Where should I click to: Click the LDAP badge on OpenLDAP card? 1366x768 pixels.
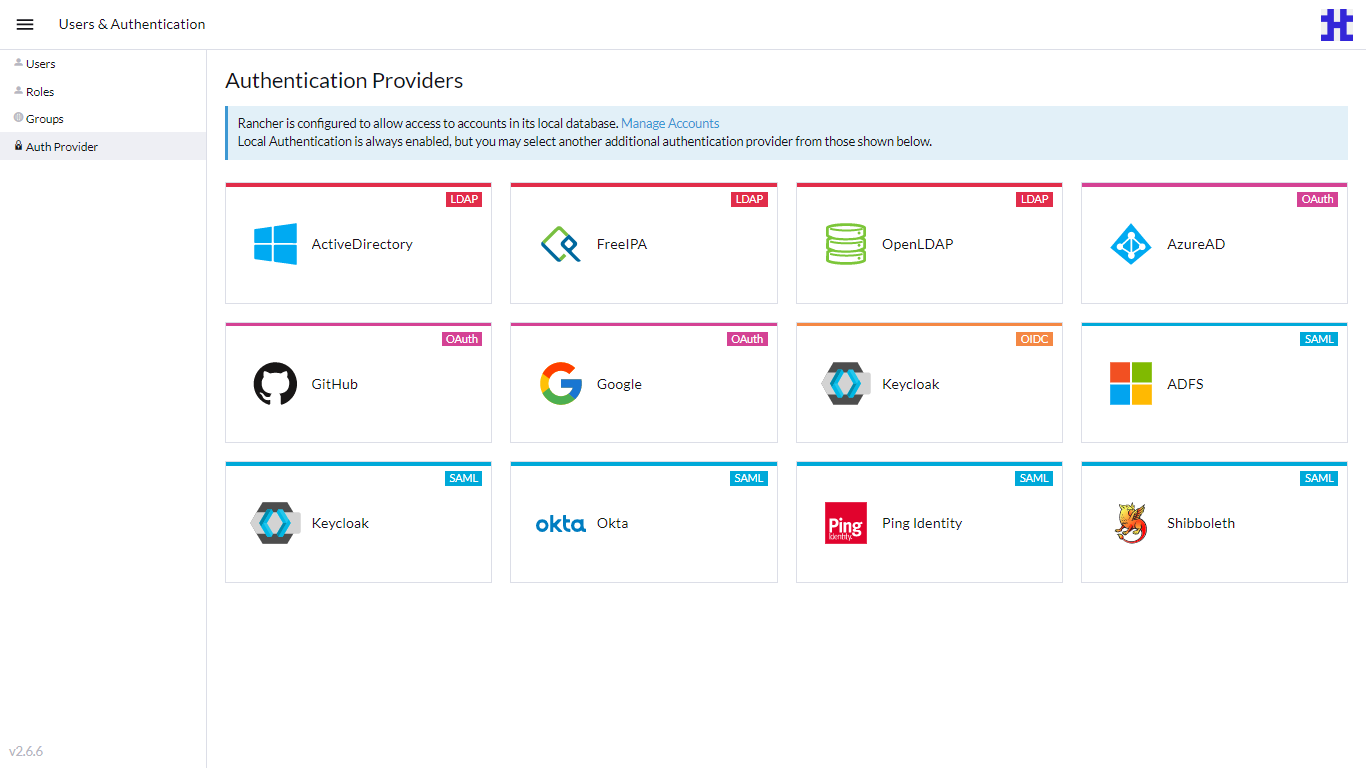coord(1034,199)
